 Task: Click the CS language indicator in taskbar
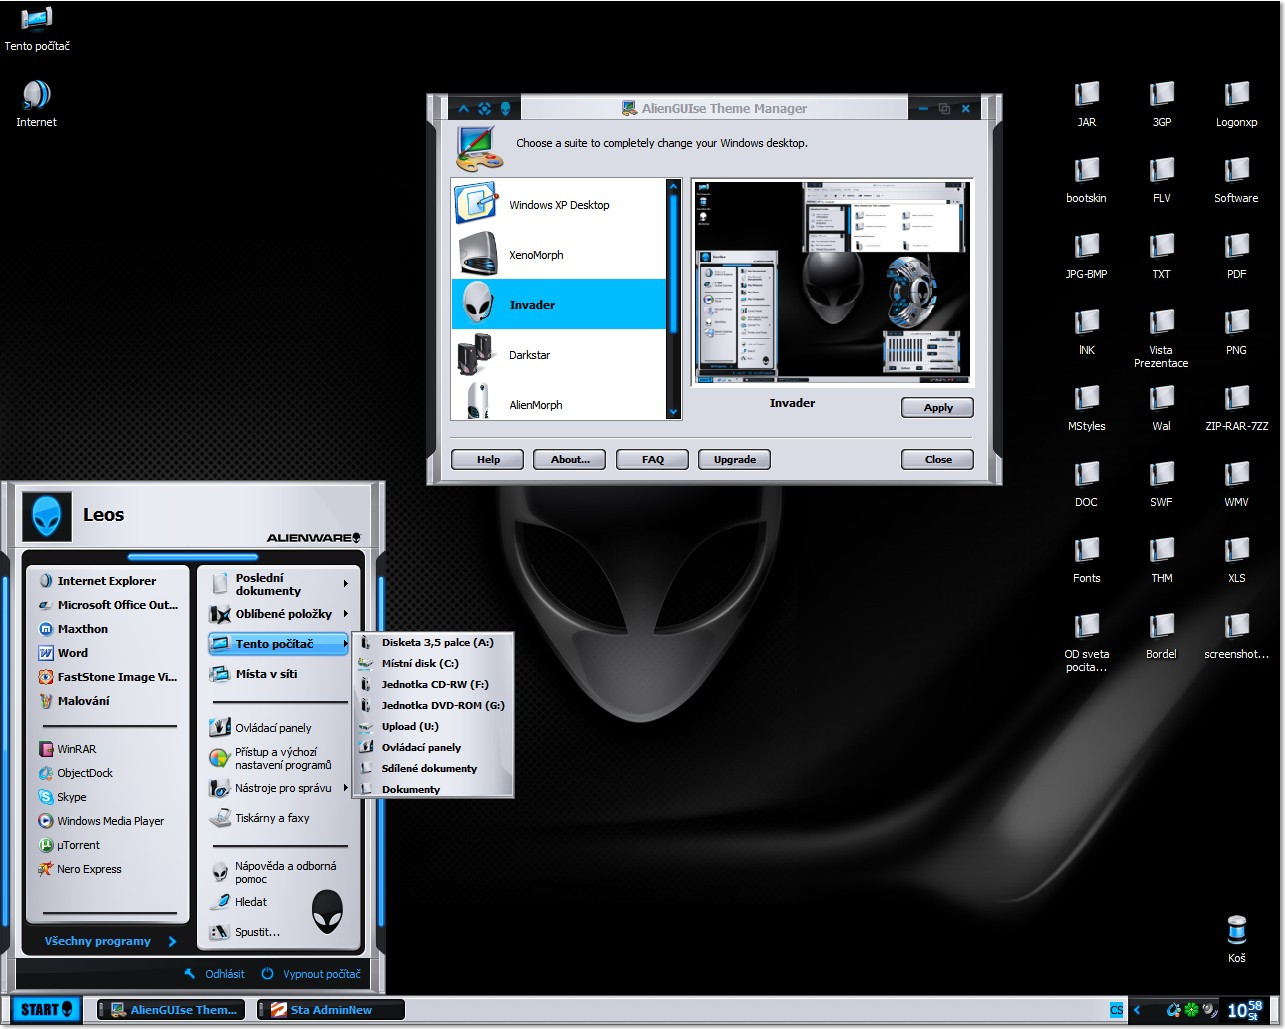1116,1010
